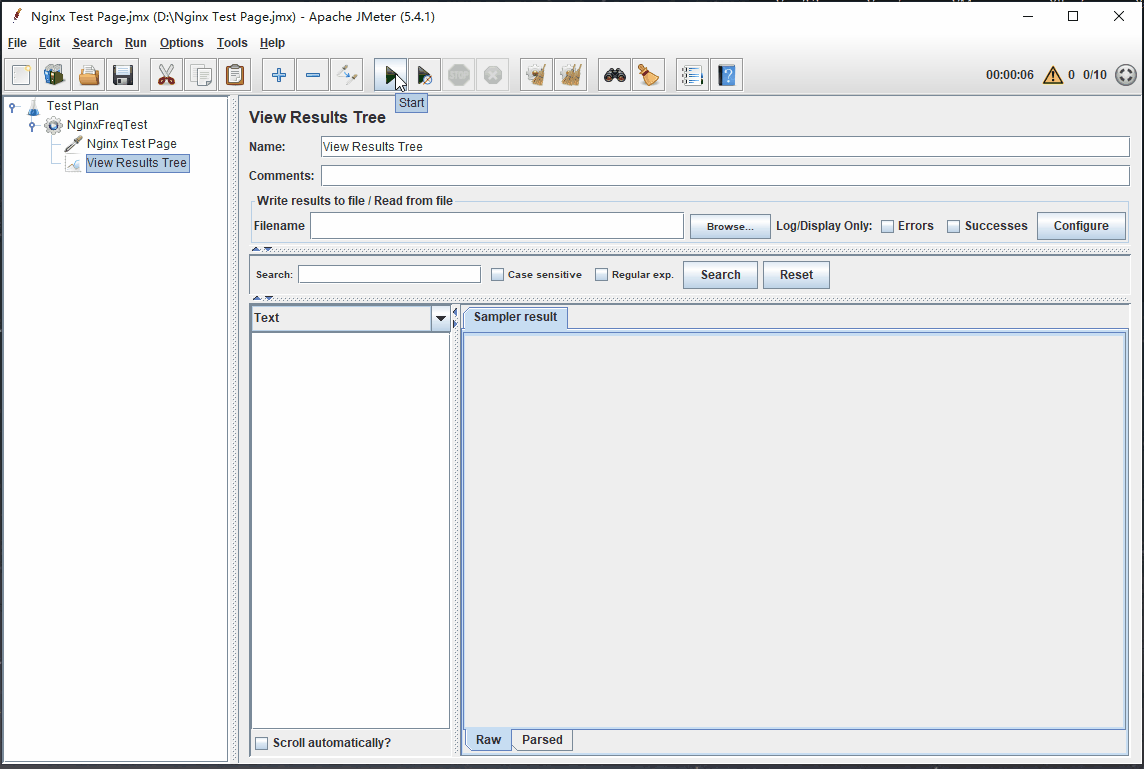1144x769 pixels.
Task: Click the Save test plan floppy icon
Action: (x=123, y=75)
